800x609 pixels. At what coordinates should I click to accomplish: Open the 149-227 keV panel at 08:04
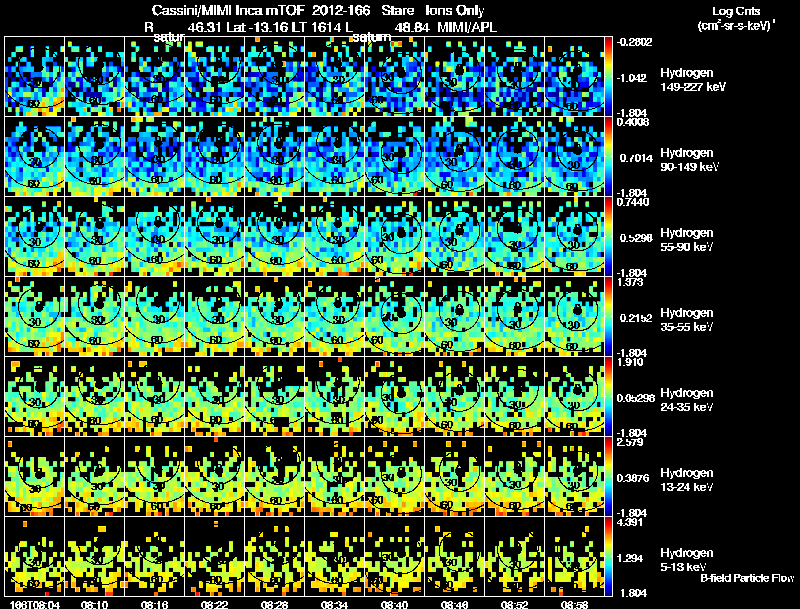pos(35,77)
